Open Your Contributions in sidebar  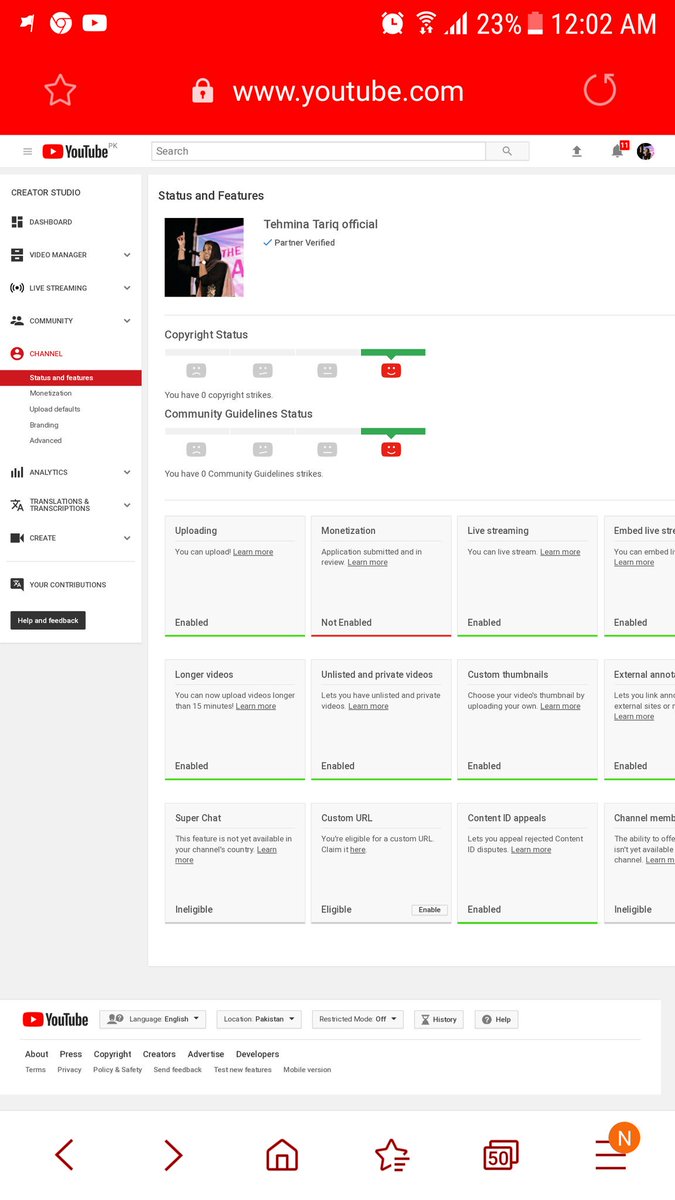[x=70, y=585]
